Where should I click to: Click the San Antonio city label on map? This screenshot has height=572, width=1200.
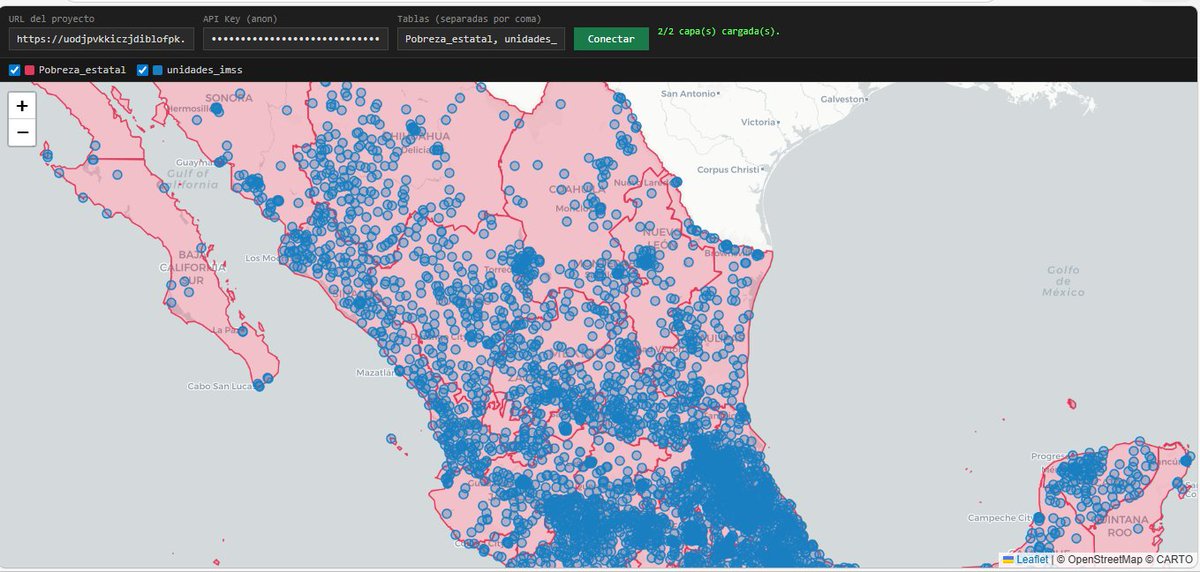(687, 93)
